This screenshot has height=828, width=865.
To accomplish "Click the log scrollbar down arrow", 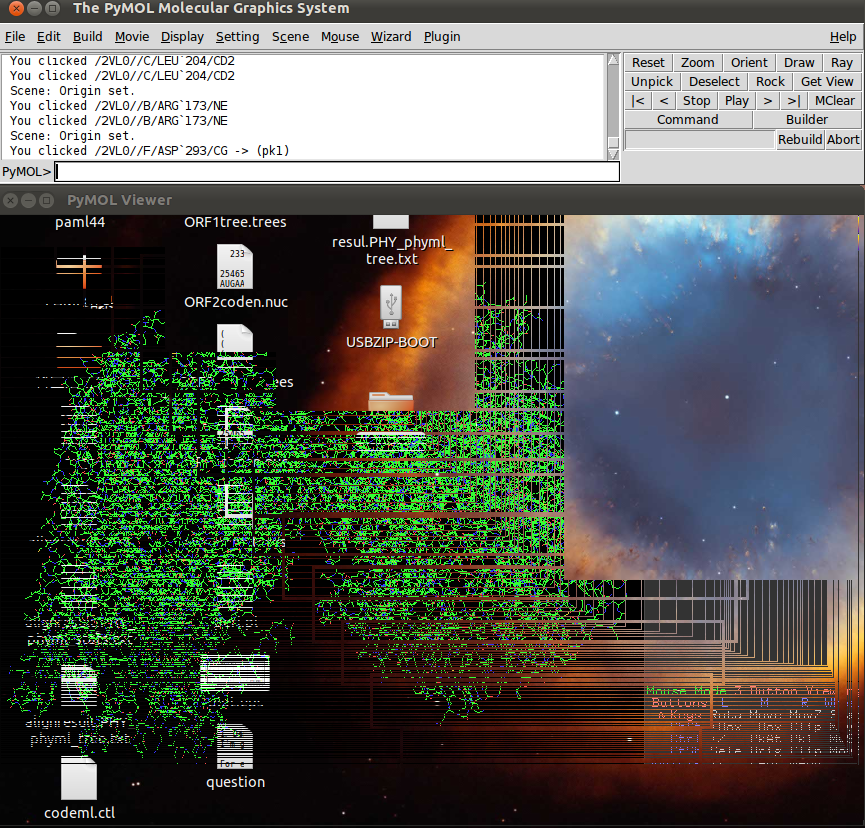I will pos(613,154).
